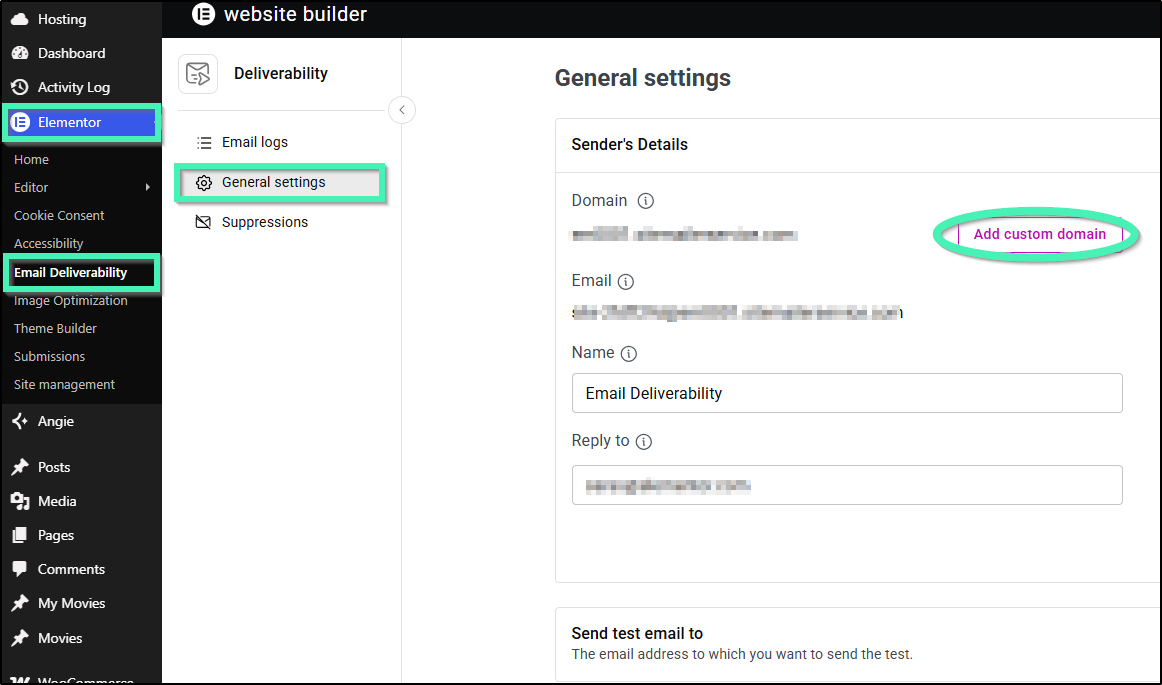Image resolution: width=1162 pixels, height=685 pixels.
Task: Click the Email logs list icon
Action: click(204, 142)
